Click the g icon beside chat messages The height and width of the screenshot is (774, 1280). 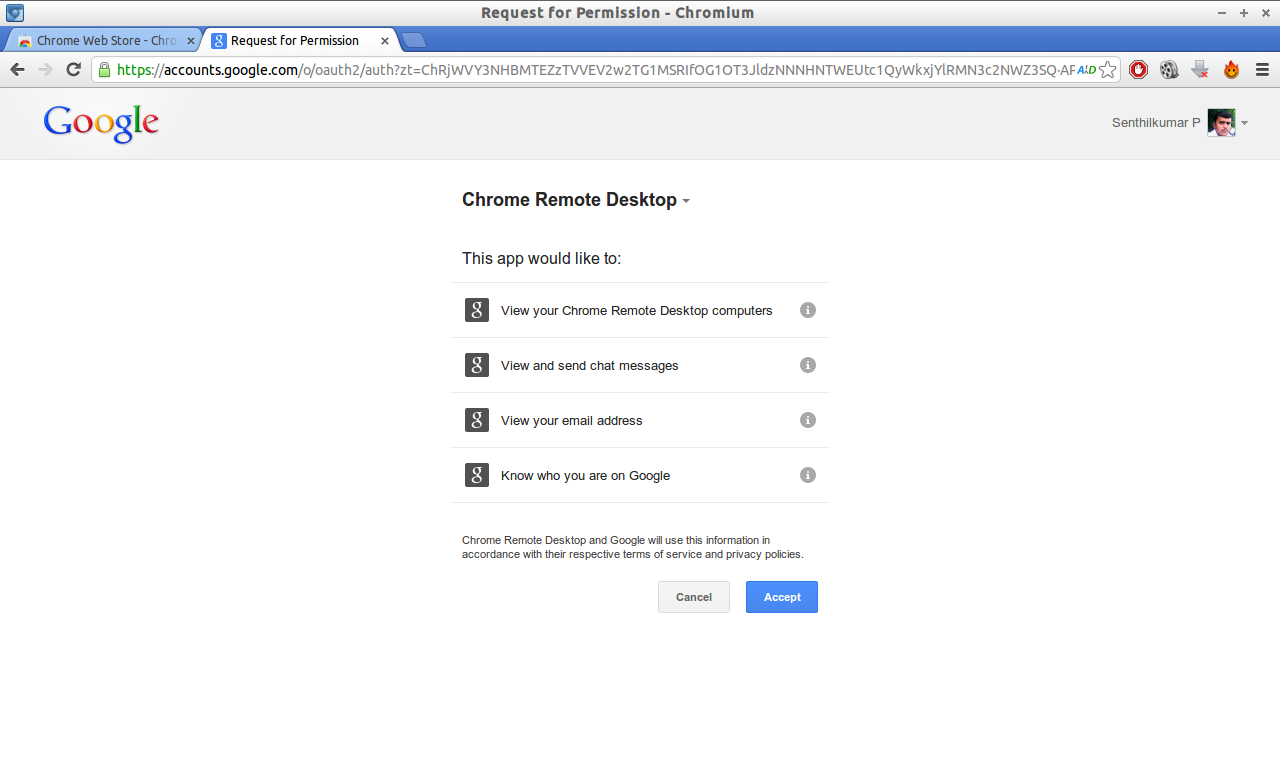tap(477, 365)
